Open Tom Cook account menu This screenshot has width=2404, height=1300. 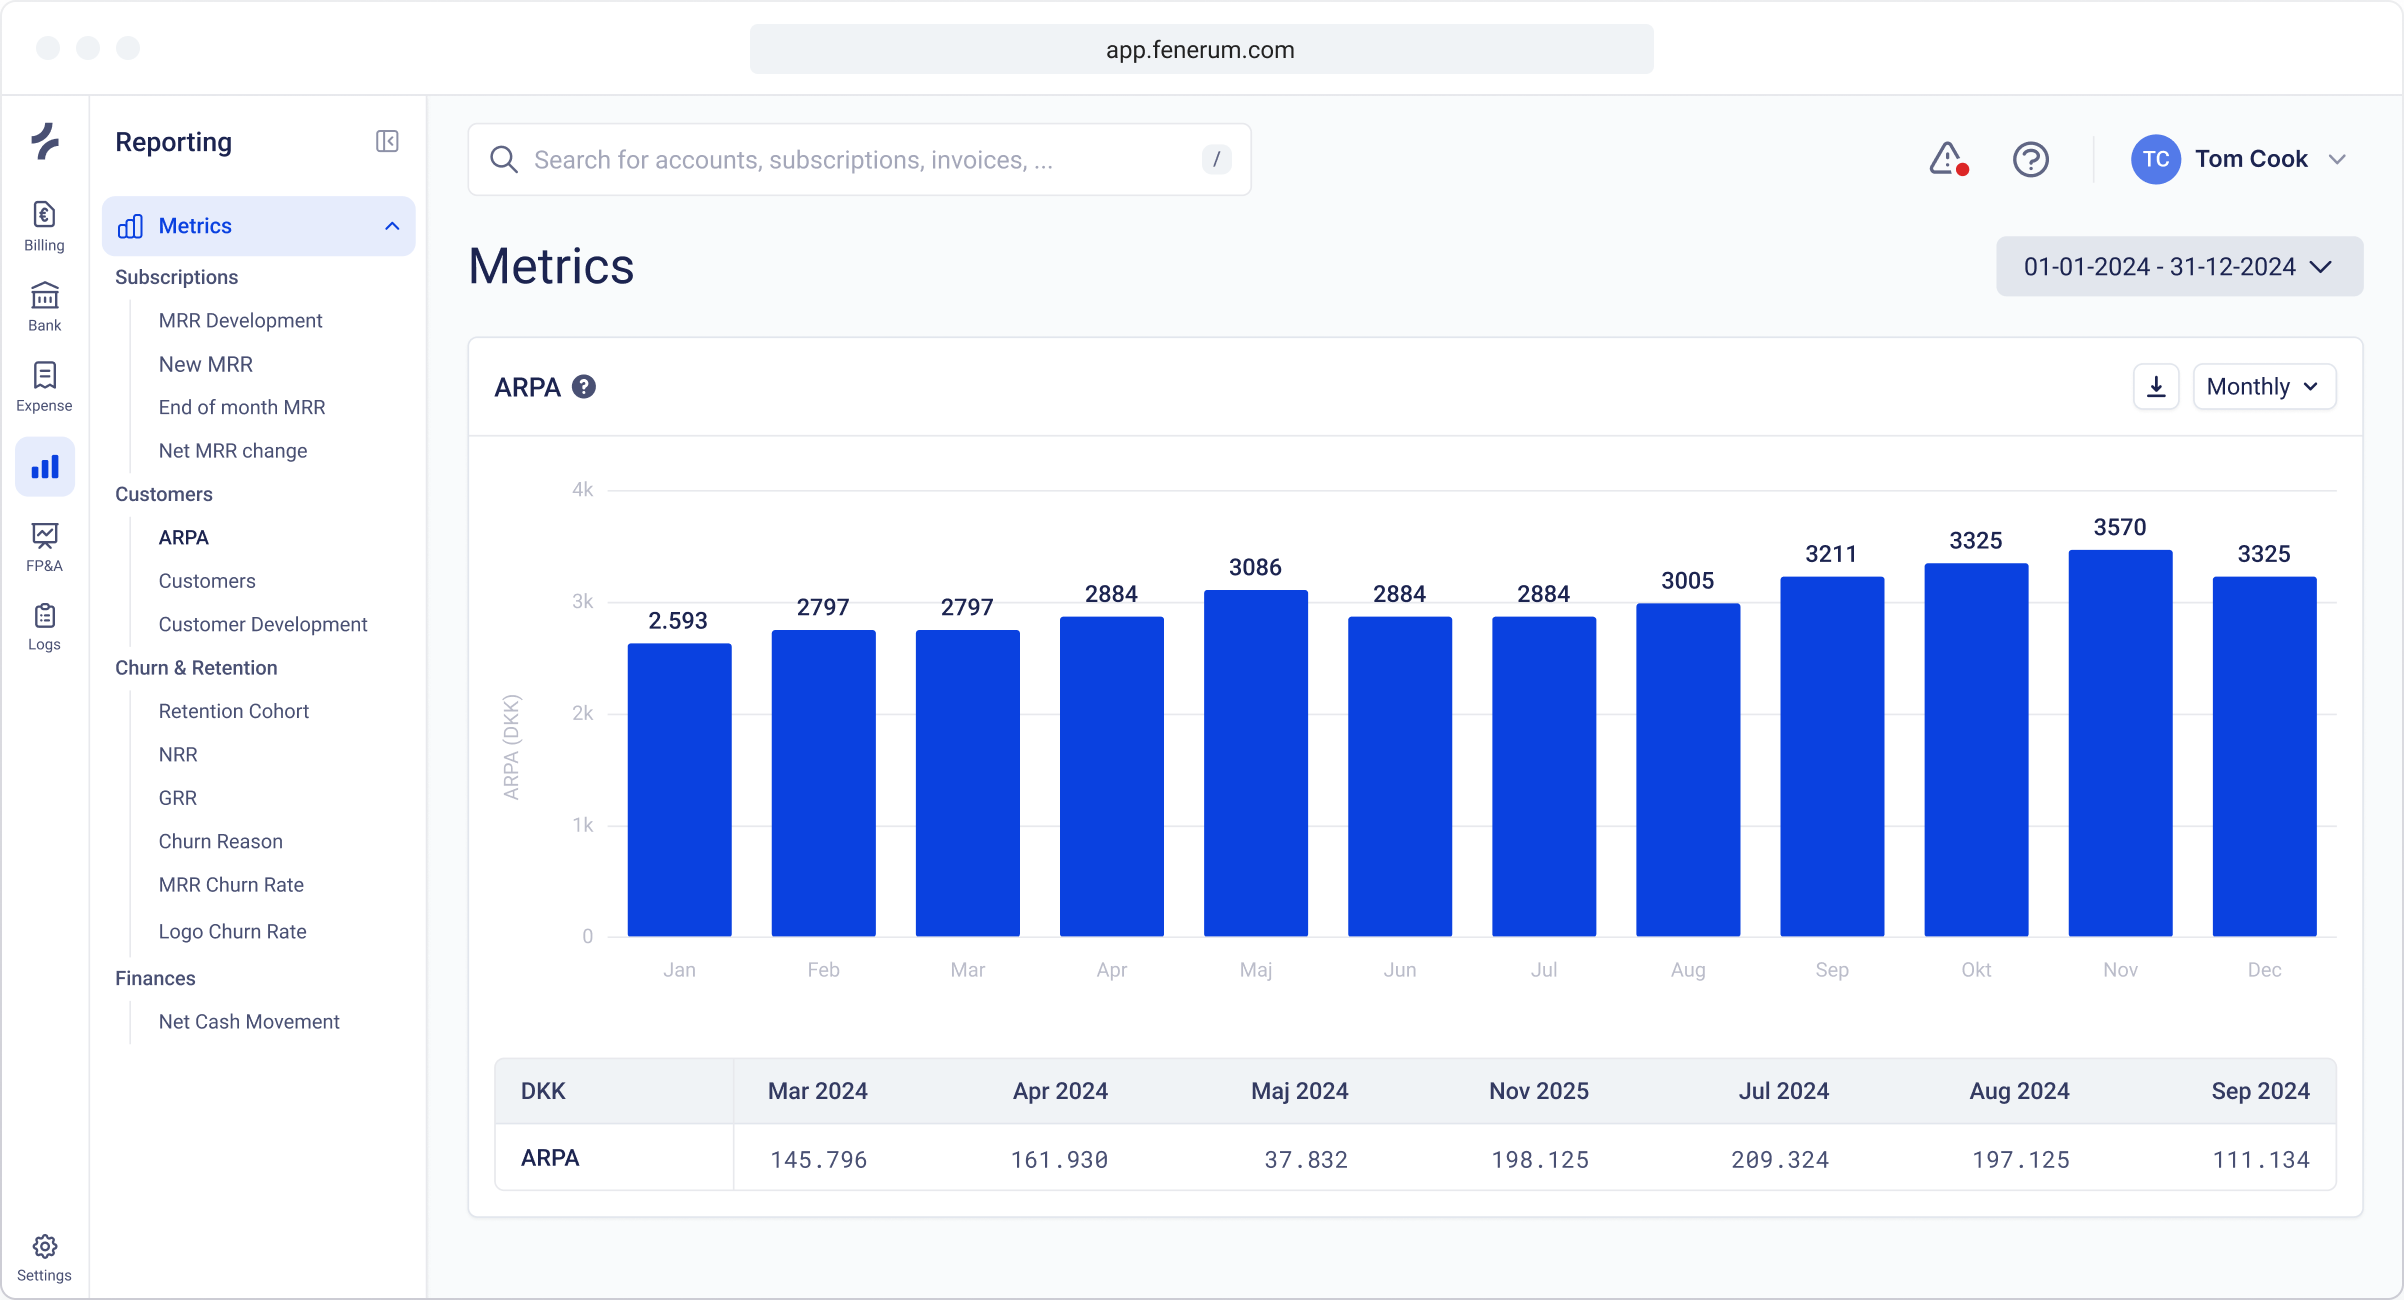tap(2242, 159)
